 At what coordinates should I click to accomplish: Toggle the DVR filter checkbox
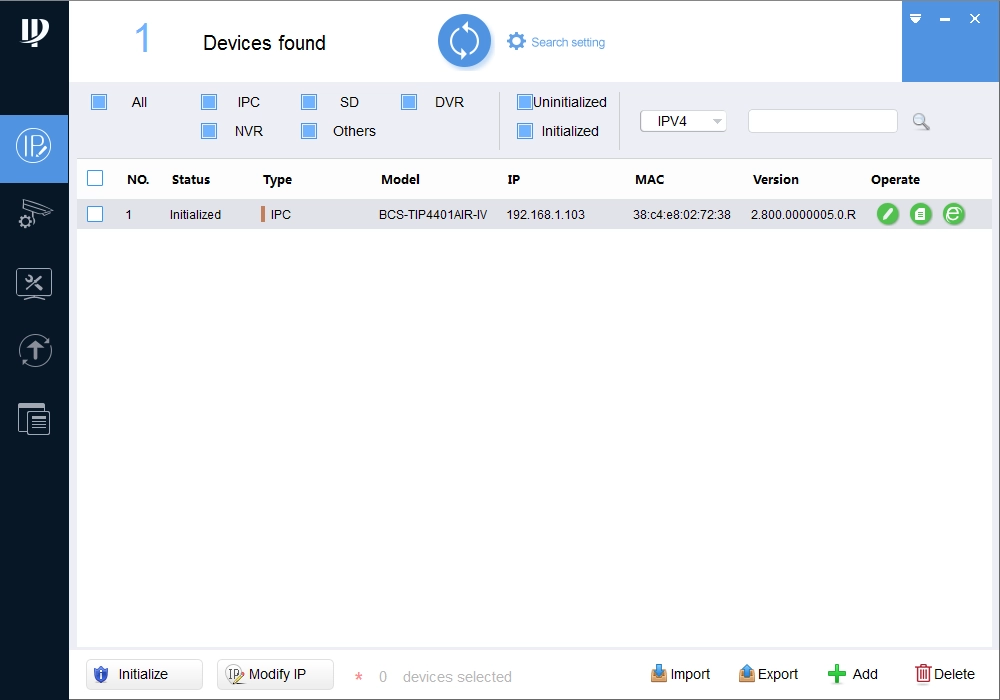tap(409, 102)
